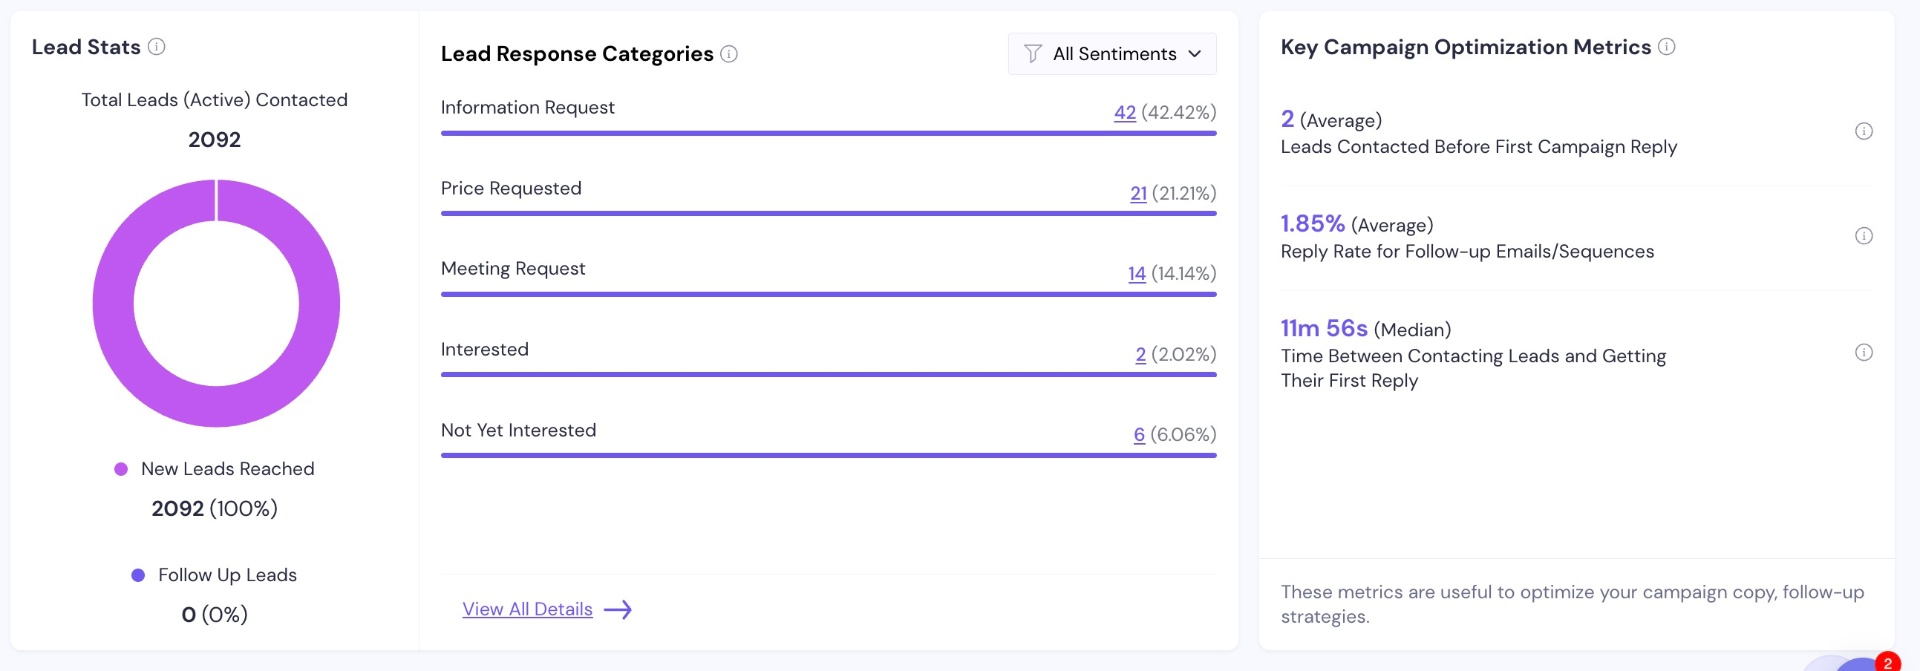This screenshot has width=1920, height=671.
Task: Open the 2 Interested leads link
Action: [1141, 354]
